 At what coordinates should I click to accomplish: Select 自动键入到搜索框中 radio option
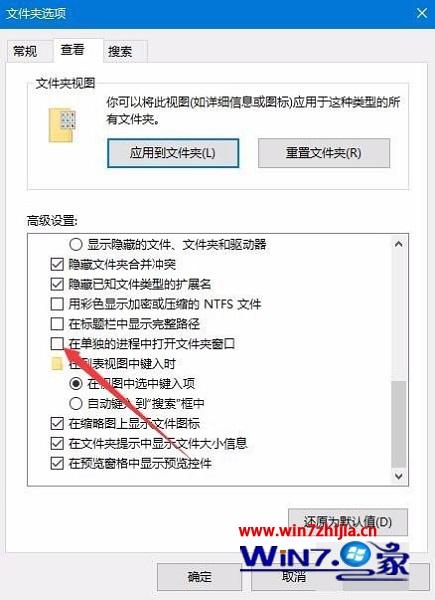pyautogui.click(x=76, y=403)
